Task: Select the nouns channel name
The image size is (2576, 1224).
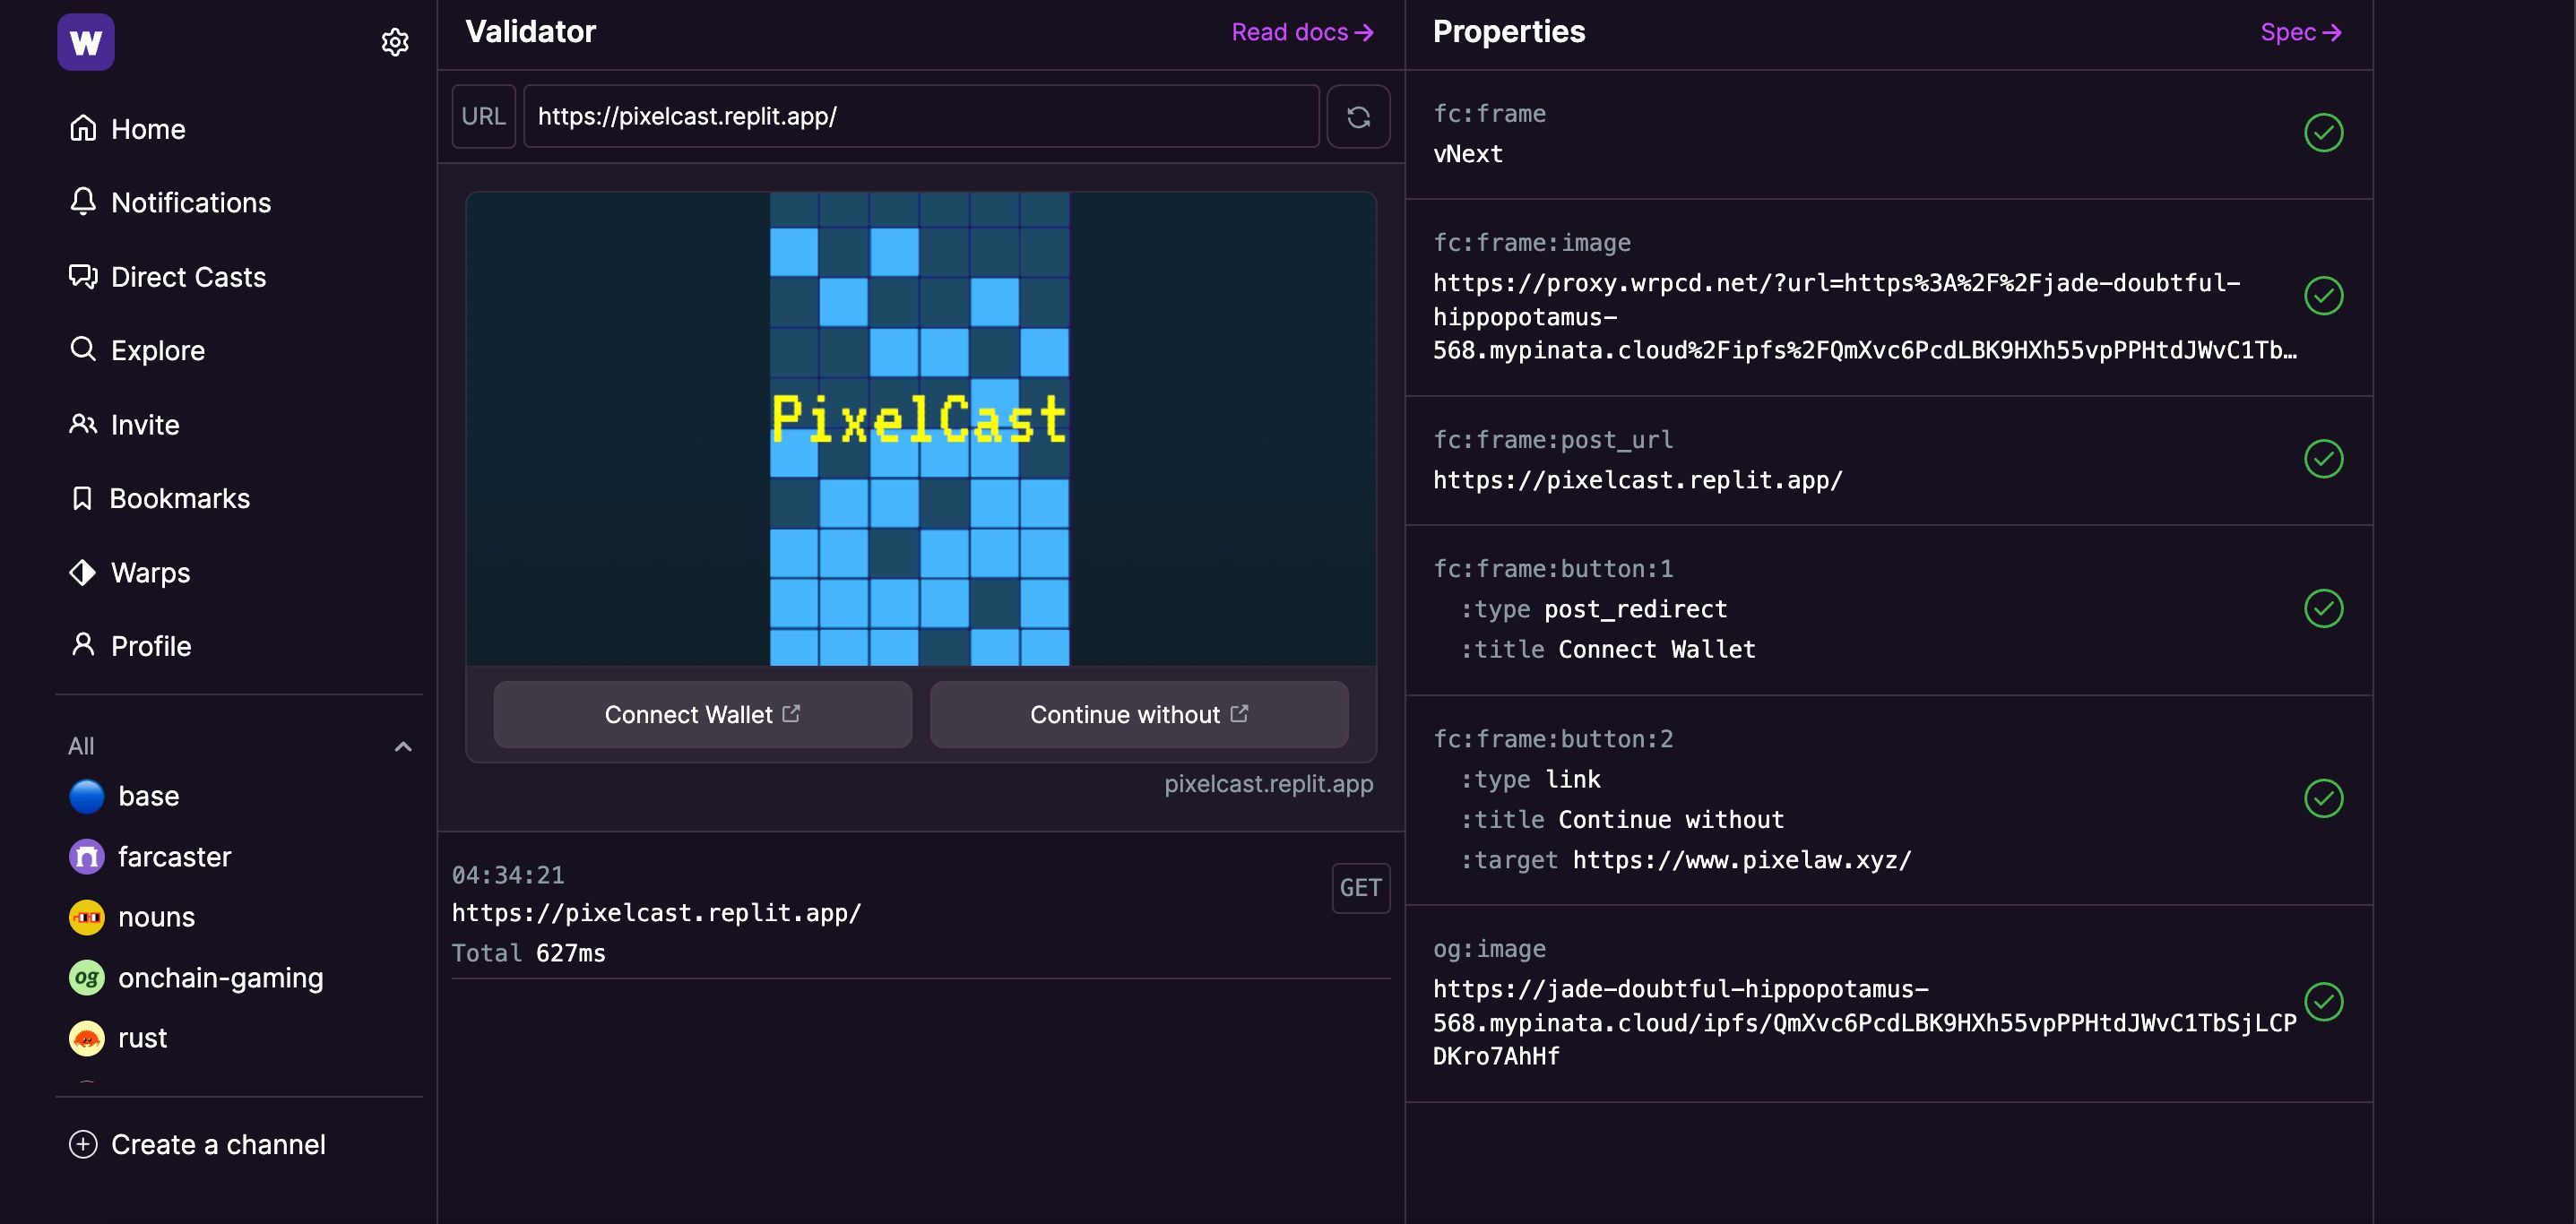Action: [x=157, y=917]
